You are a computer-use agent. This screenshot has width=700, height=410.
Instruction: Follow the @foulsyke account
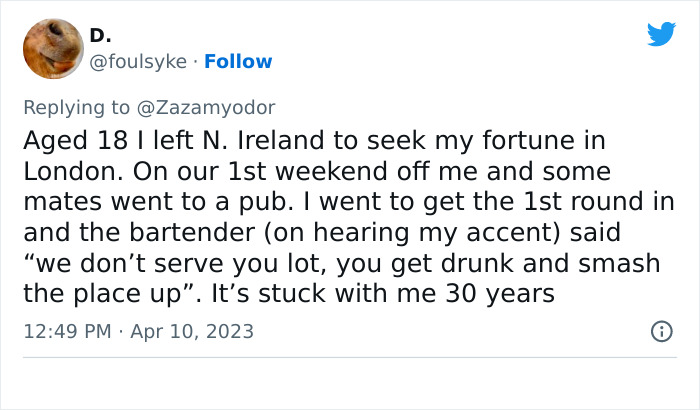[238, 61]
